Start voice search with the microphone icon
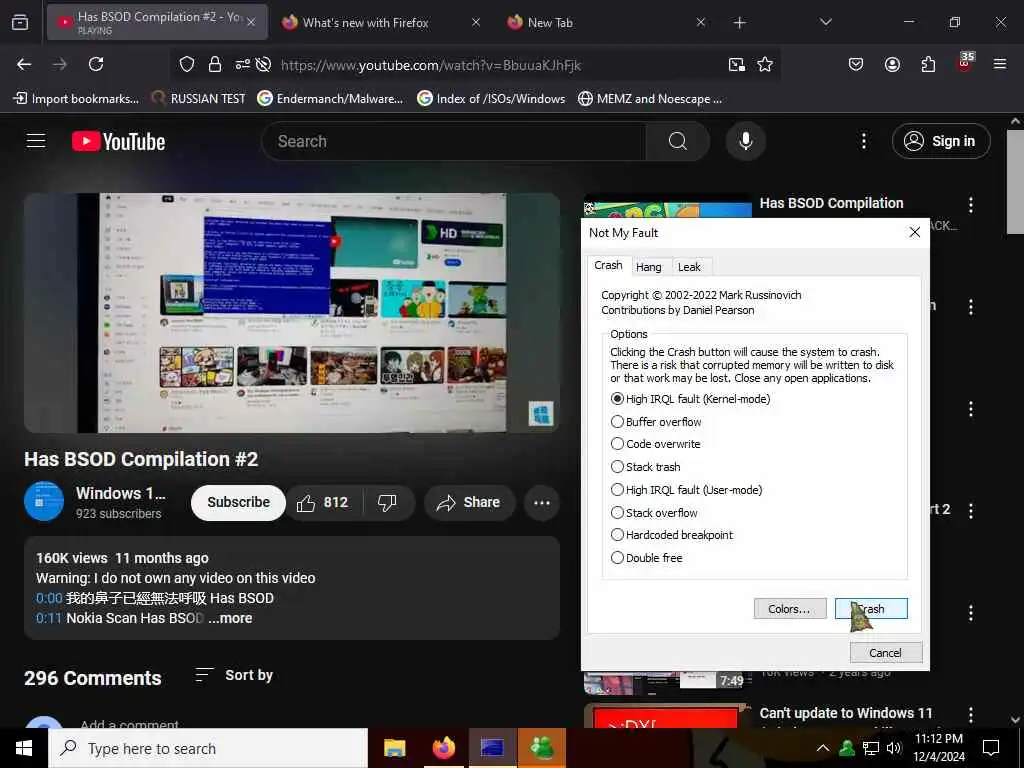Viewport: 1024px width, 768px height. click(x=745, y=141)
